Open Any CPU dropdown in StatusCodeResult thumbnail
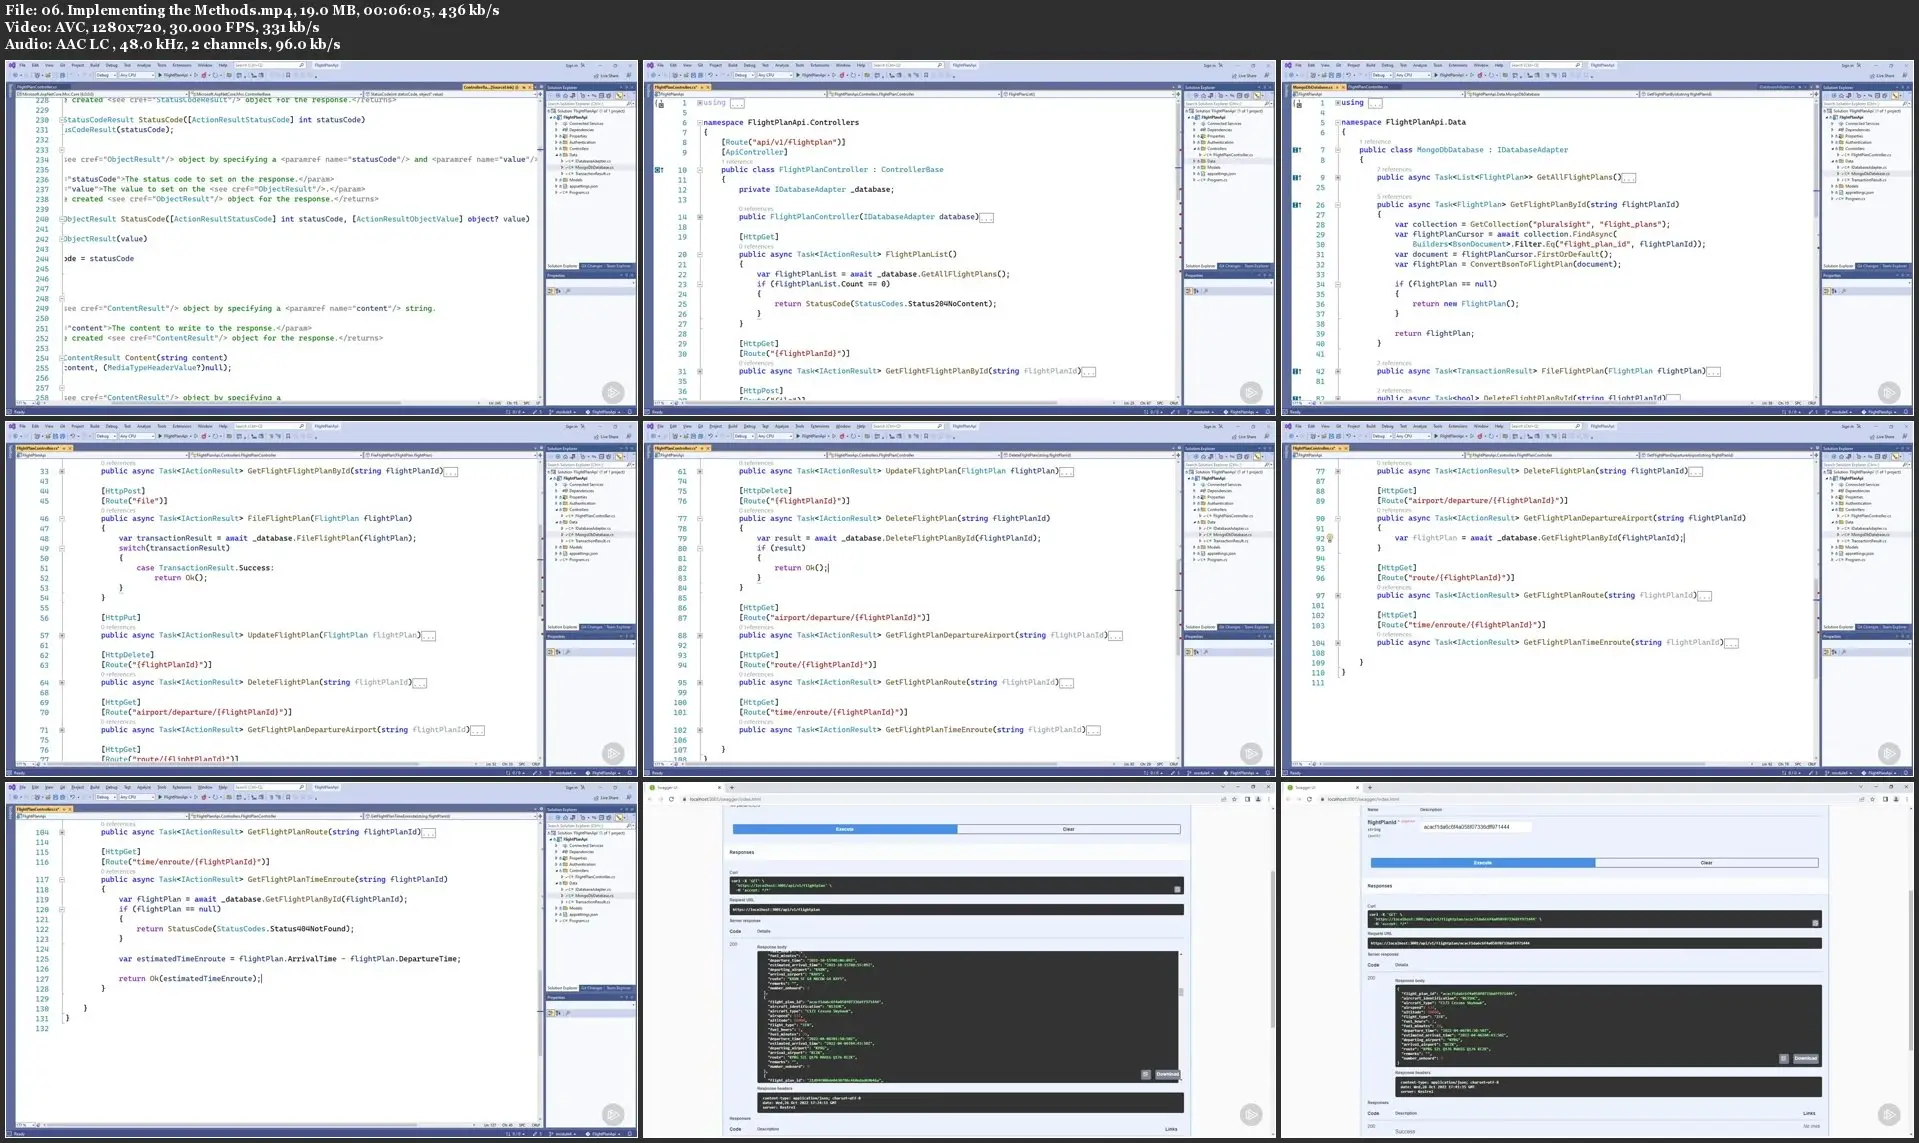 137,75
